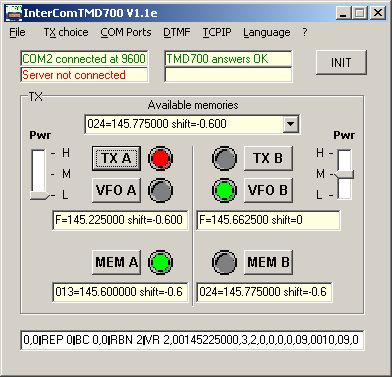The height and width of the screenshot is (377, 392).
Task: Open the DTMF menu
Action: (x=177, y=32)
